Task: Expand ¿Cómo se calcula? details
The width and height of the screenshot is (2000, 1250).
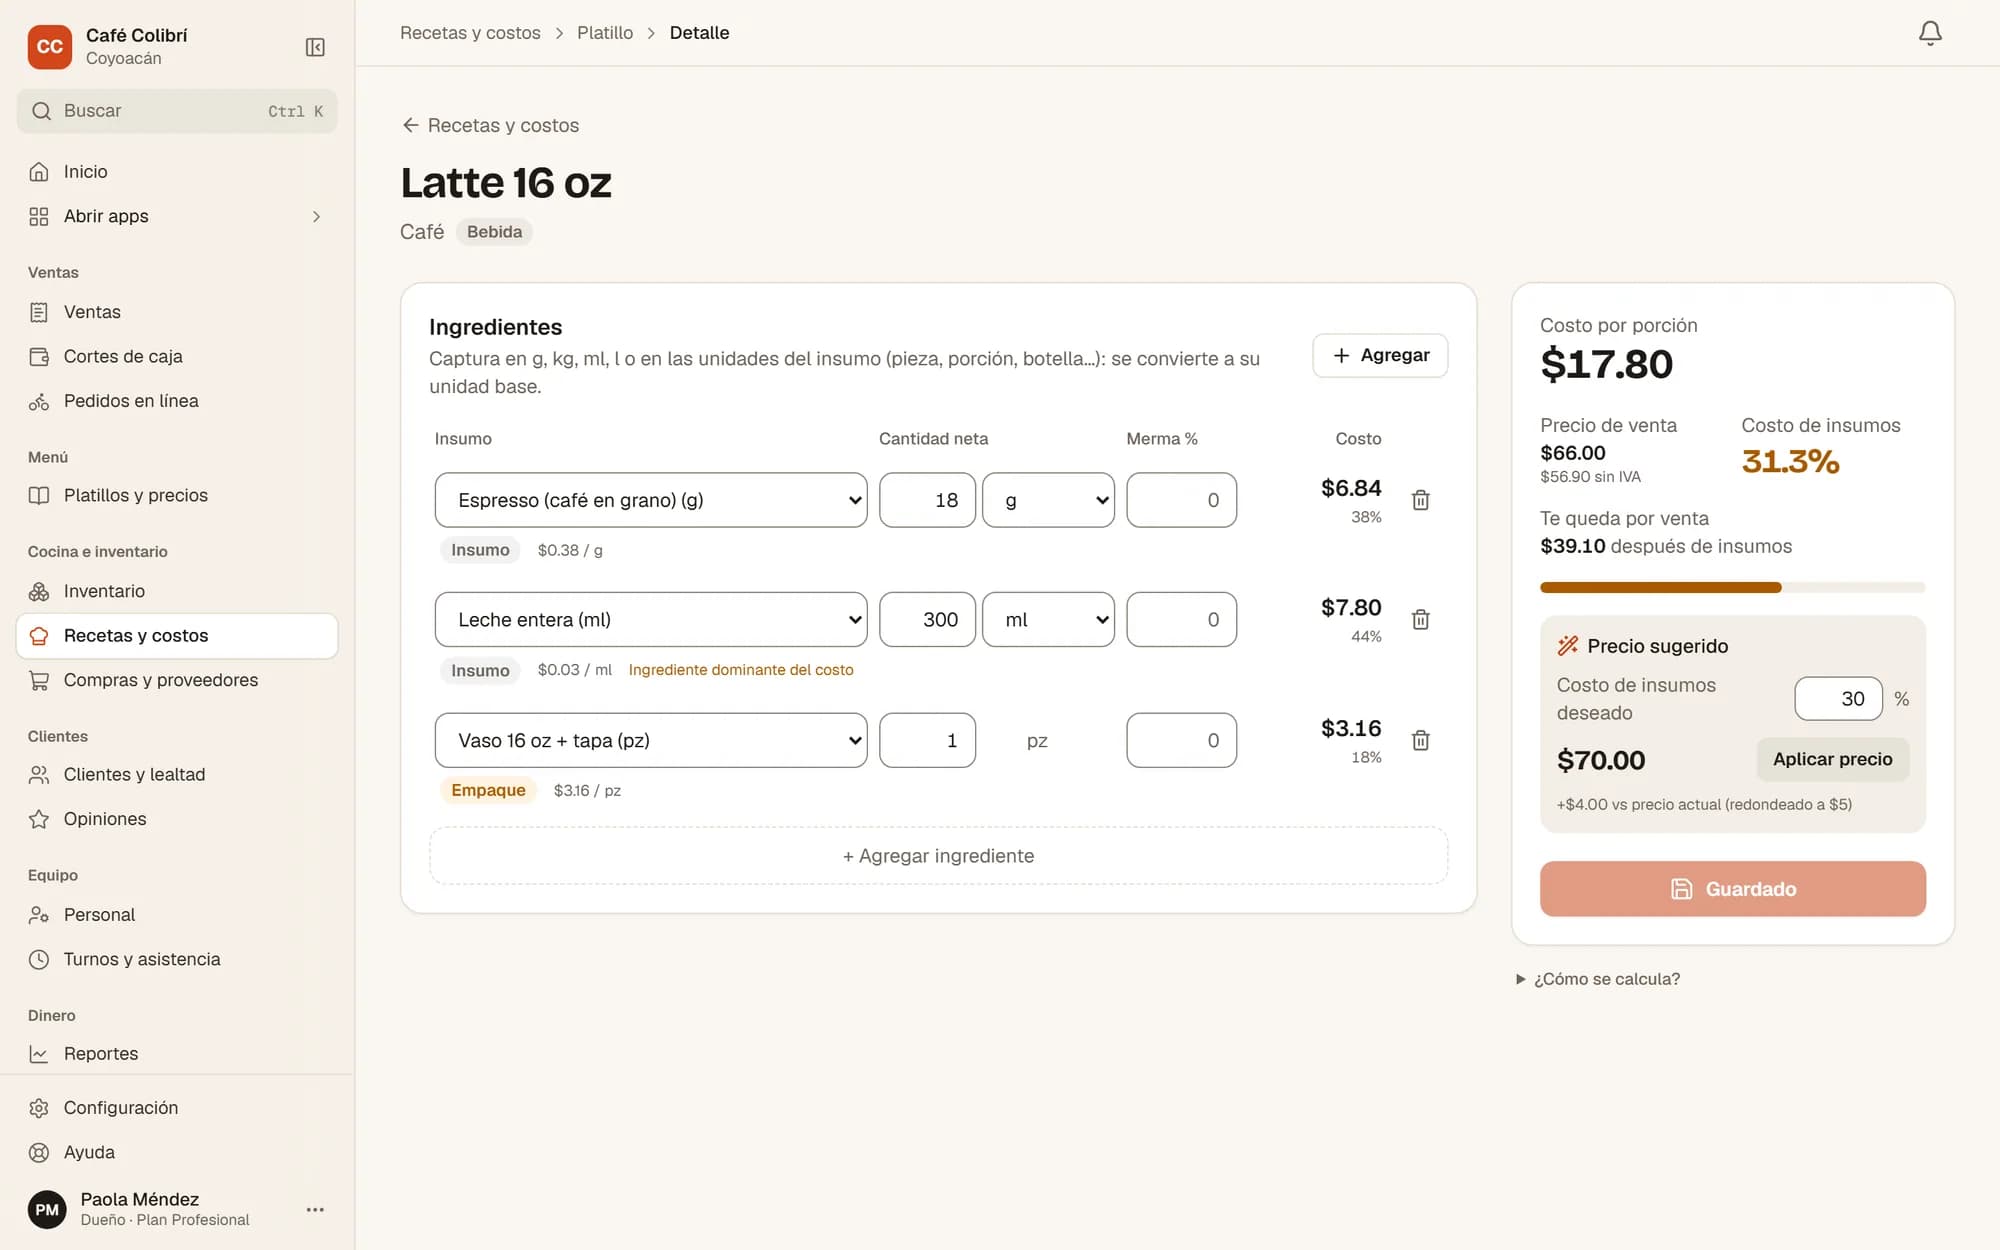Action: point(1598,979)
